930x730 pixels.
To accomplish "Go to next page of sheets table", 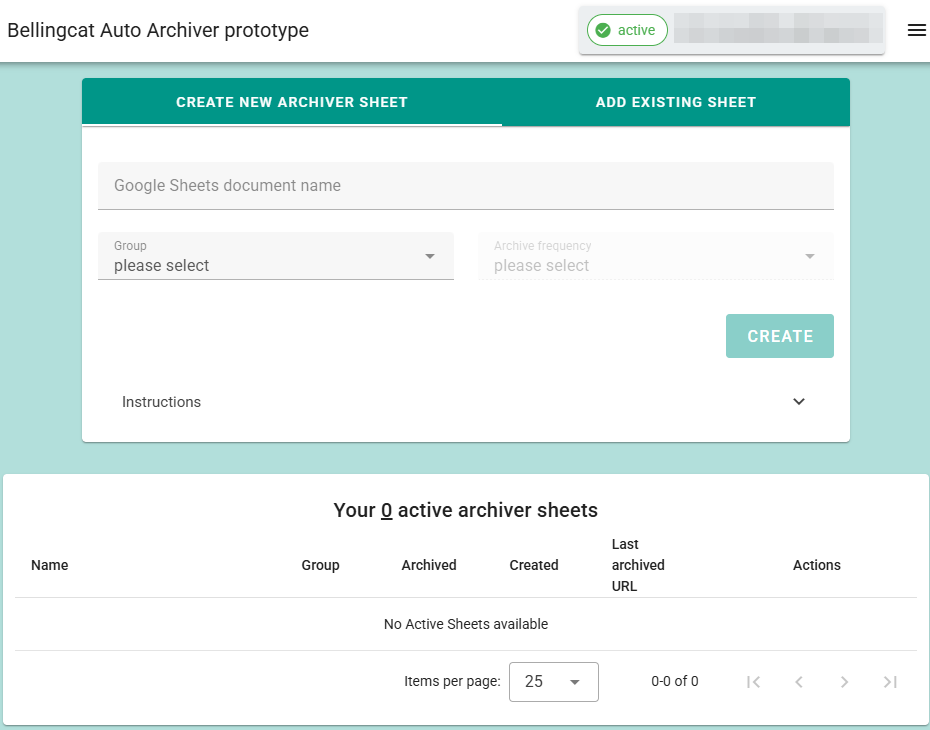I will (844, 682).
